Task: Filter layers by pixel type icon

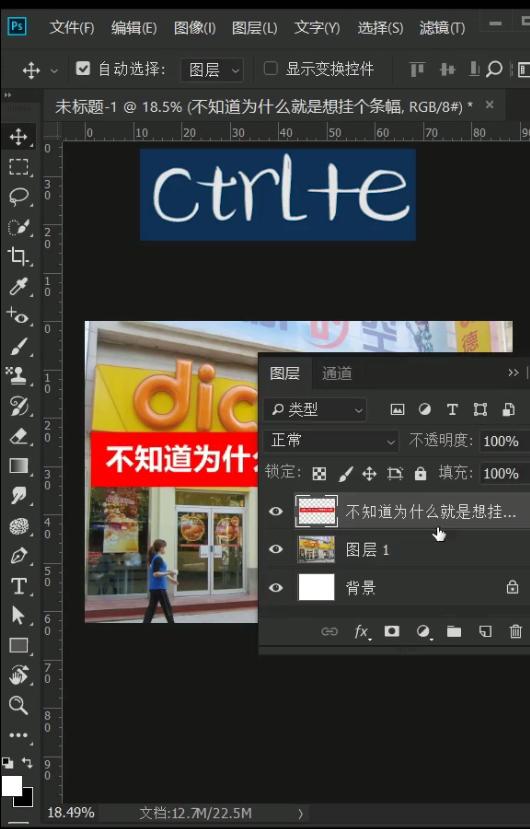Action: (397, 410)
